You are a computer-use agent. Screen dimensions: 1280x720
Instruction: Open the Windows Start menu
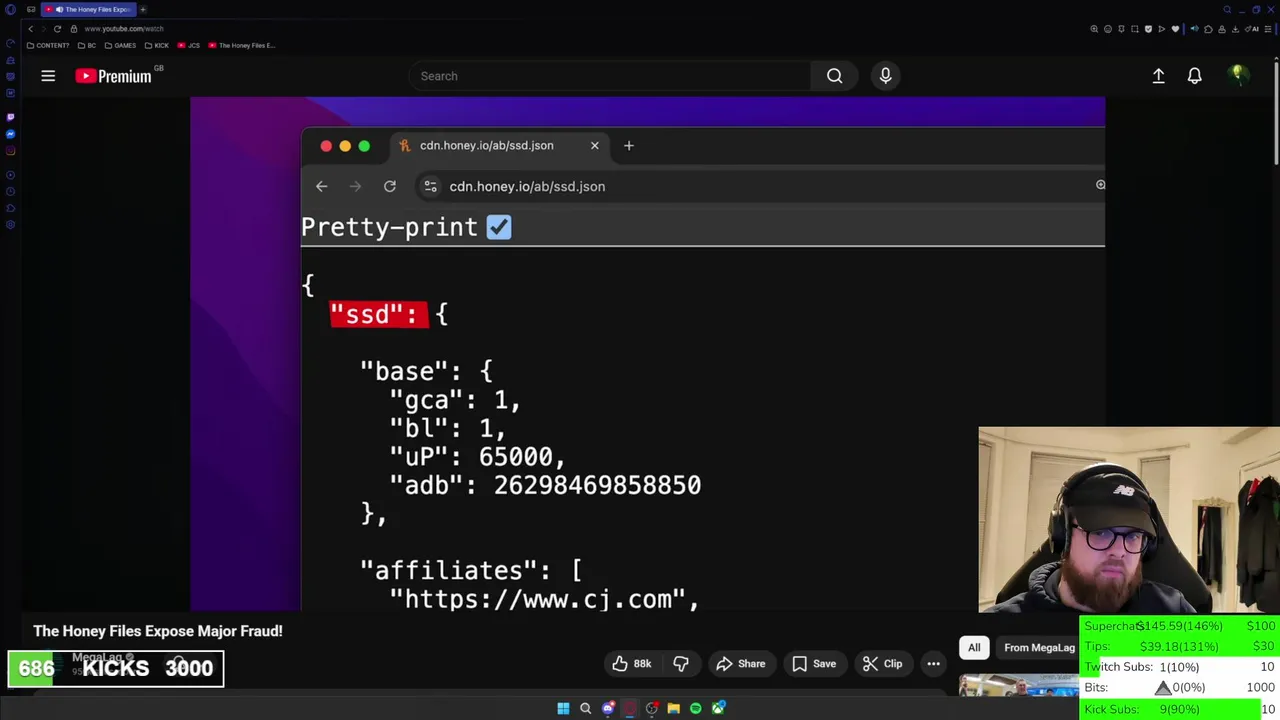[x=563, y=708]
